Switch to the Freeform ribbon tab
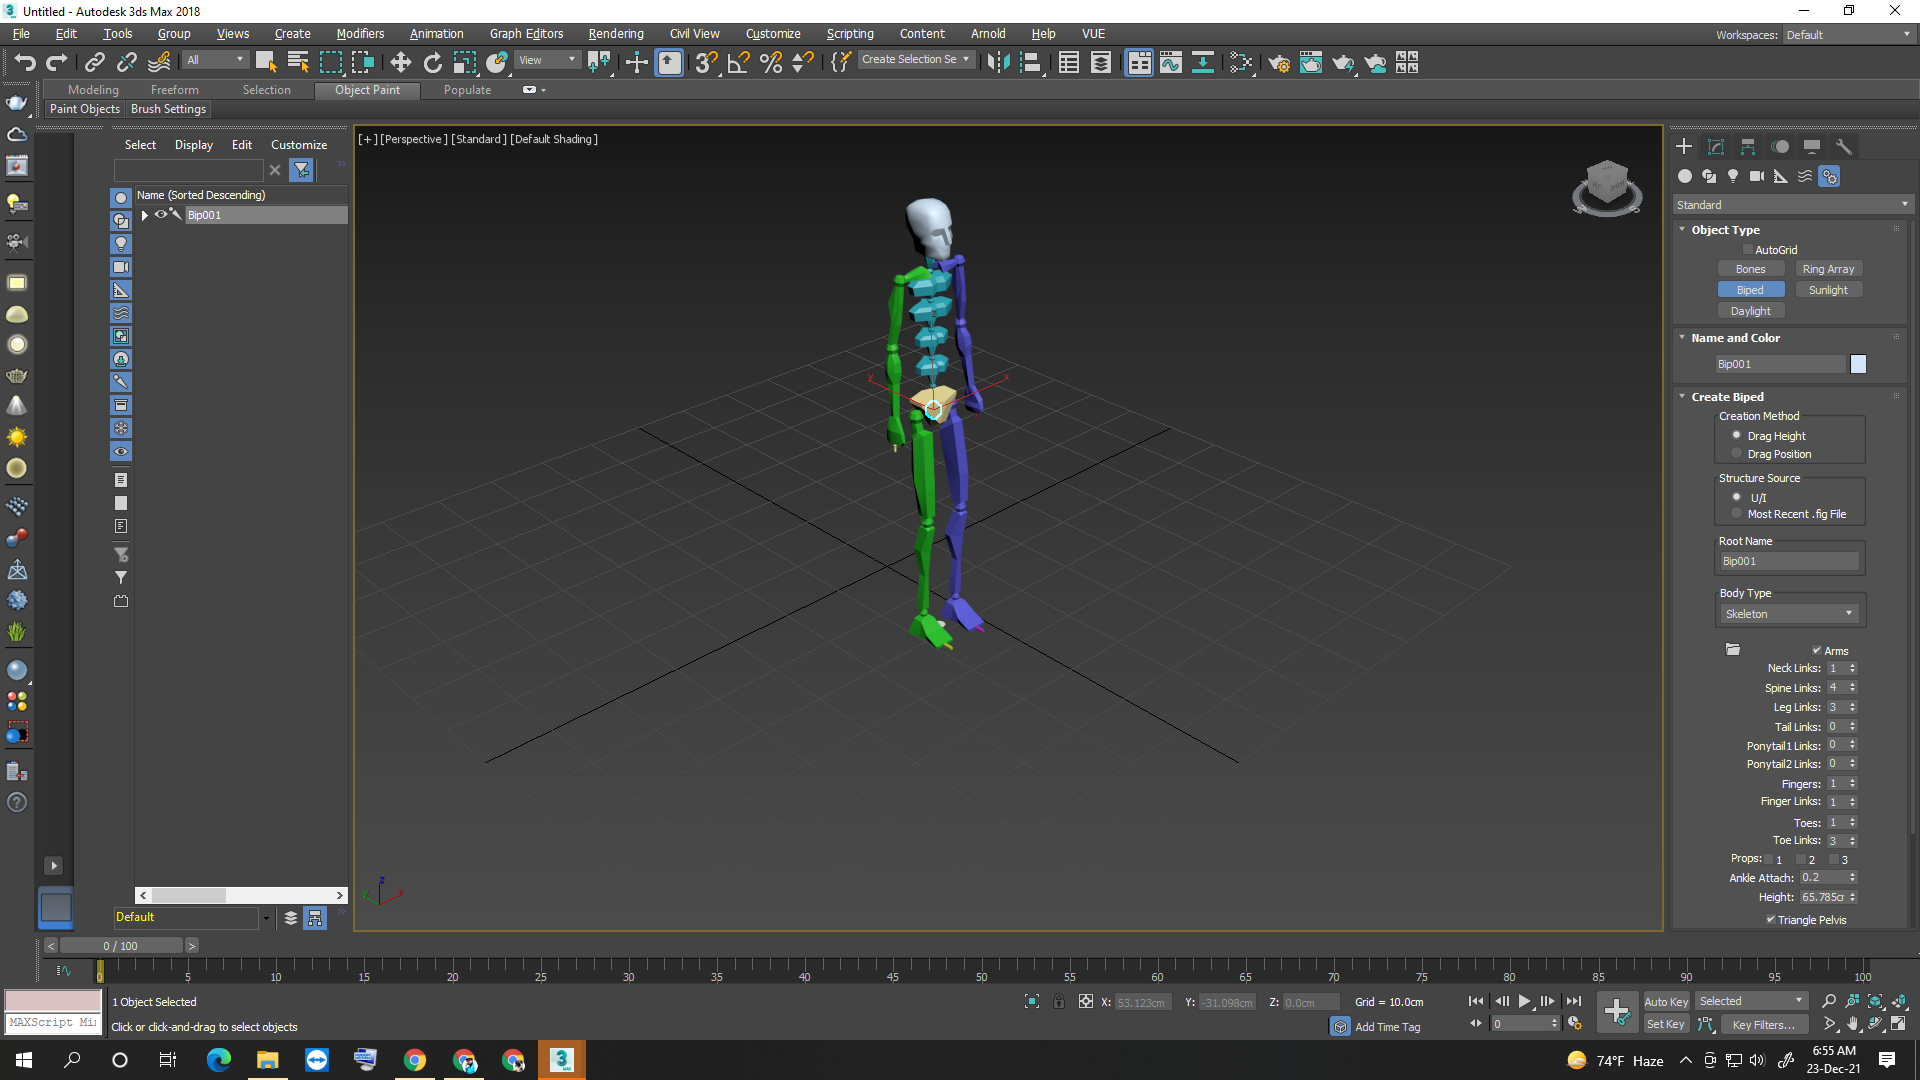The width and height of the screenshot is (1920, 1080). [174, 90]
